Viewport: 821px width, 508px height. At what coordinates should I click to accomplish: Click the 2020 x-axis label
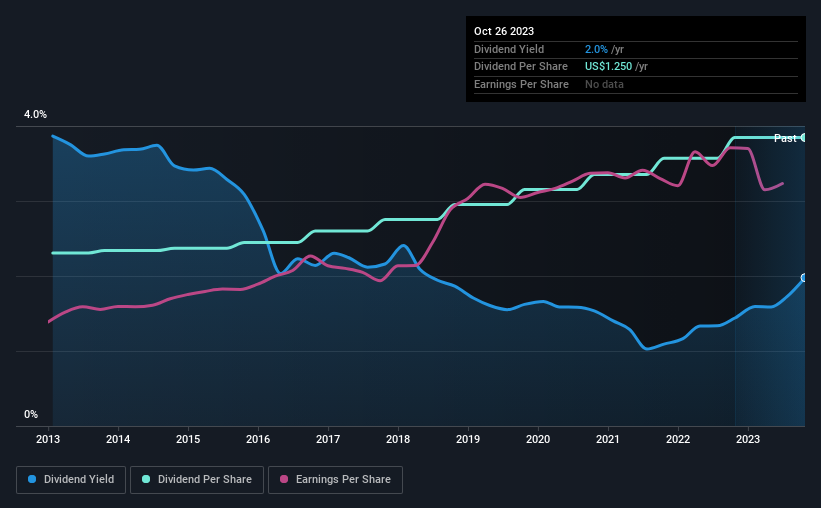tap(538, 439)
